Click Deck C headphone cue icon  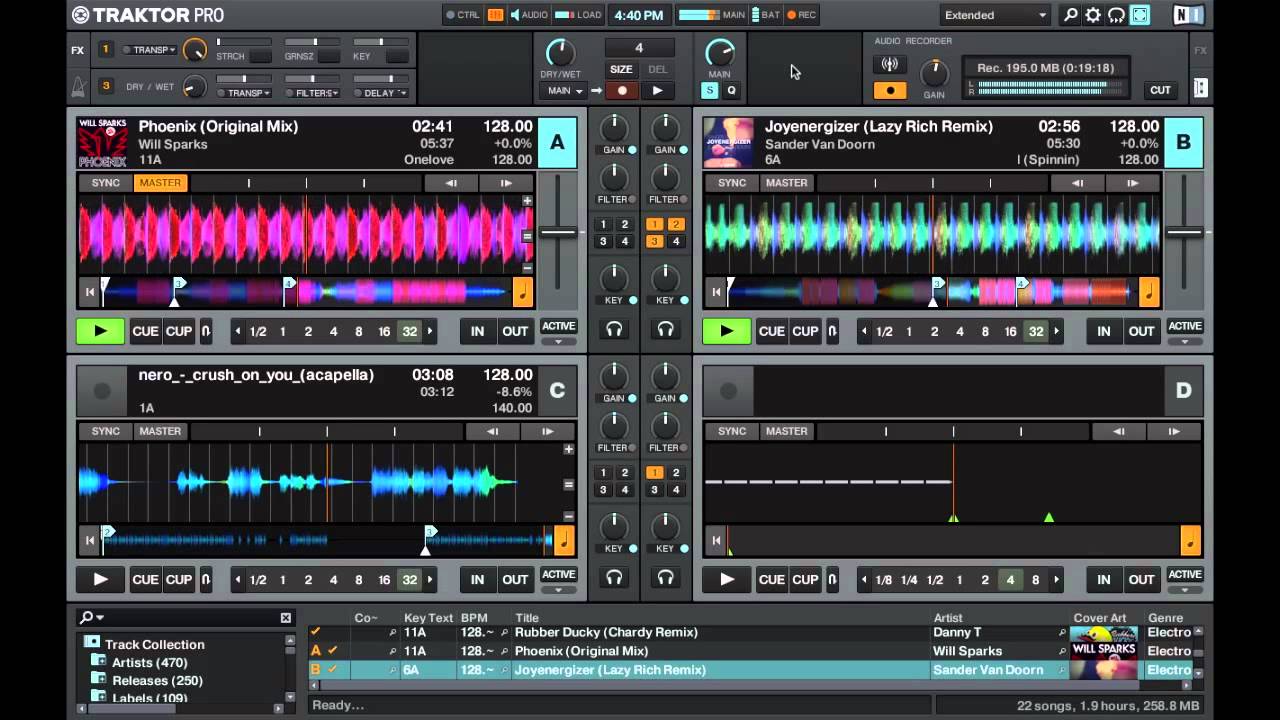614,577
